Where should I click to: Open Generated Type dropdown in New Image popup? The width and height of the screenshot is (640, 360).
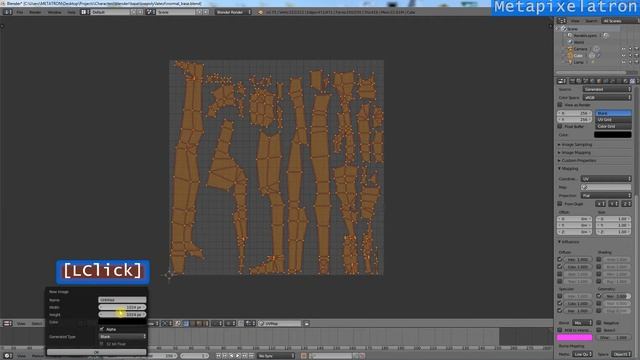click(122, 337)
